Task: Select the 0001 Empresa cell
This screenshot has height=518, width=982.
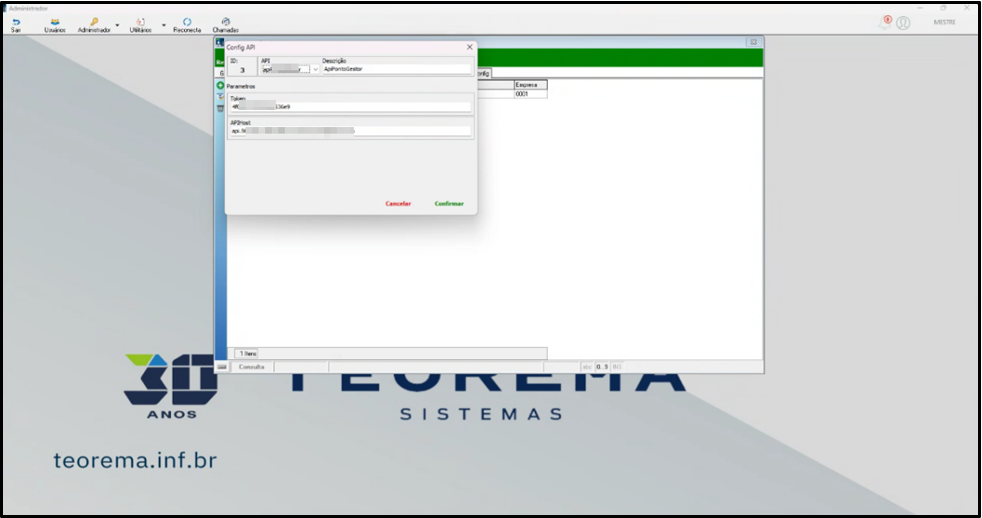Action: point(530,94)
